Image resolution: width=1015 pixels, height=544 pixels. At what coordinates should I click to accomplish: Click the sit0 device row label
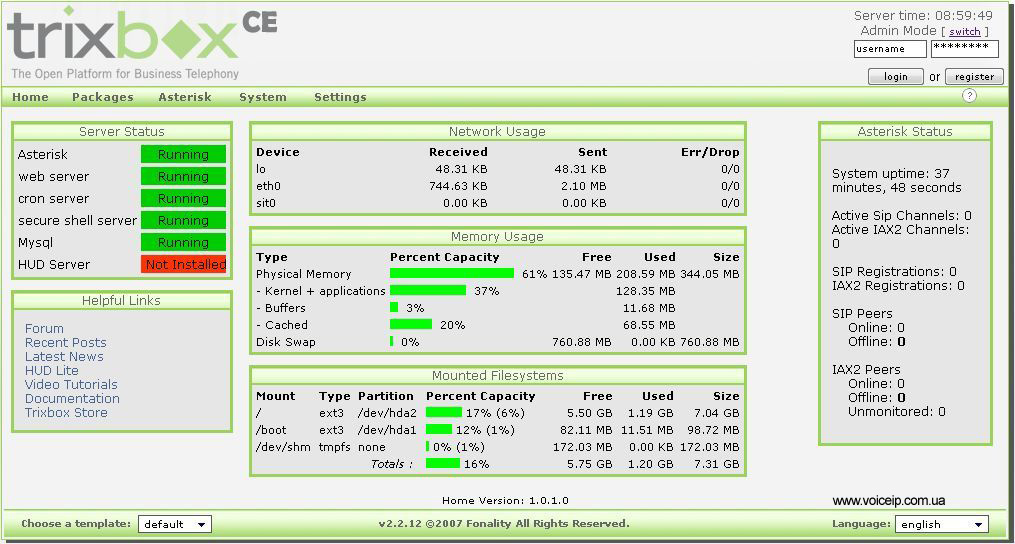click(267, 203)
